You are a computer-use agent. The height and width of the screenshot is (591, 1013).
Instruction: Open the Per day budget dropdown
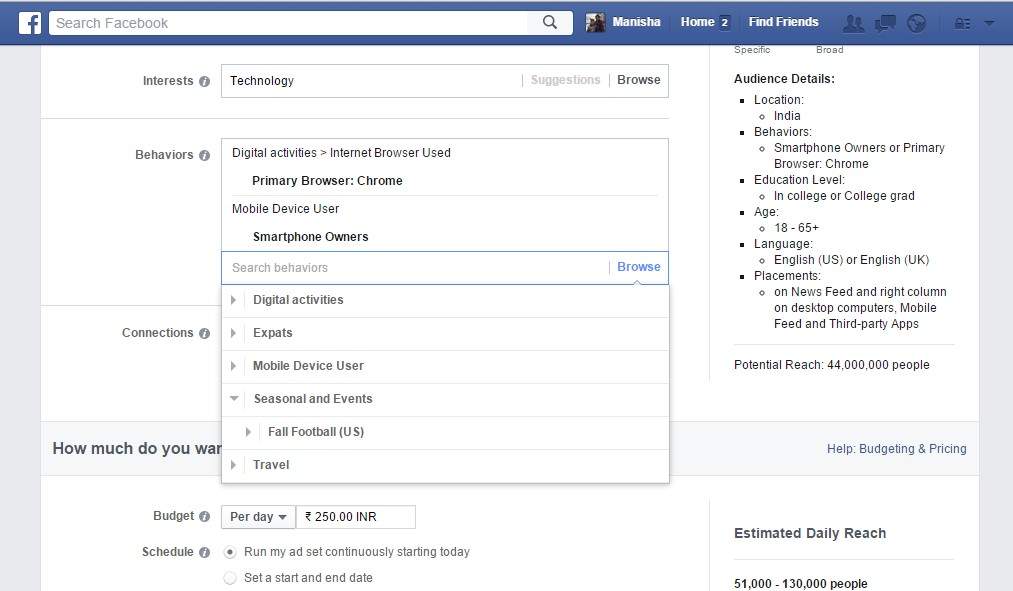[x=258, y=517]
